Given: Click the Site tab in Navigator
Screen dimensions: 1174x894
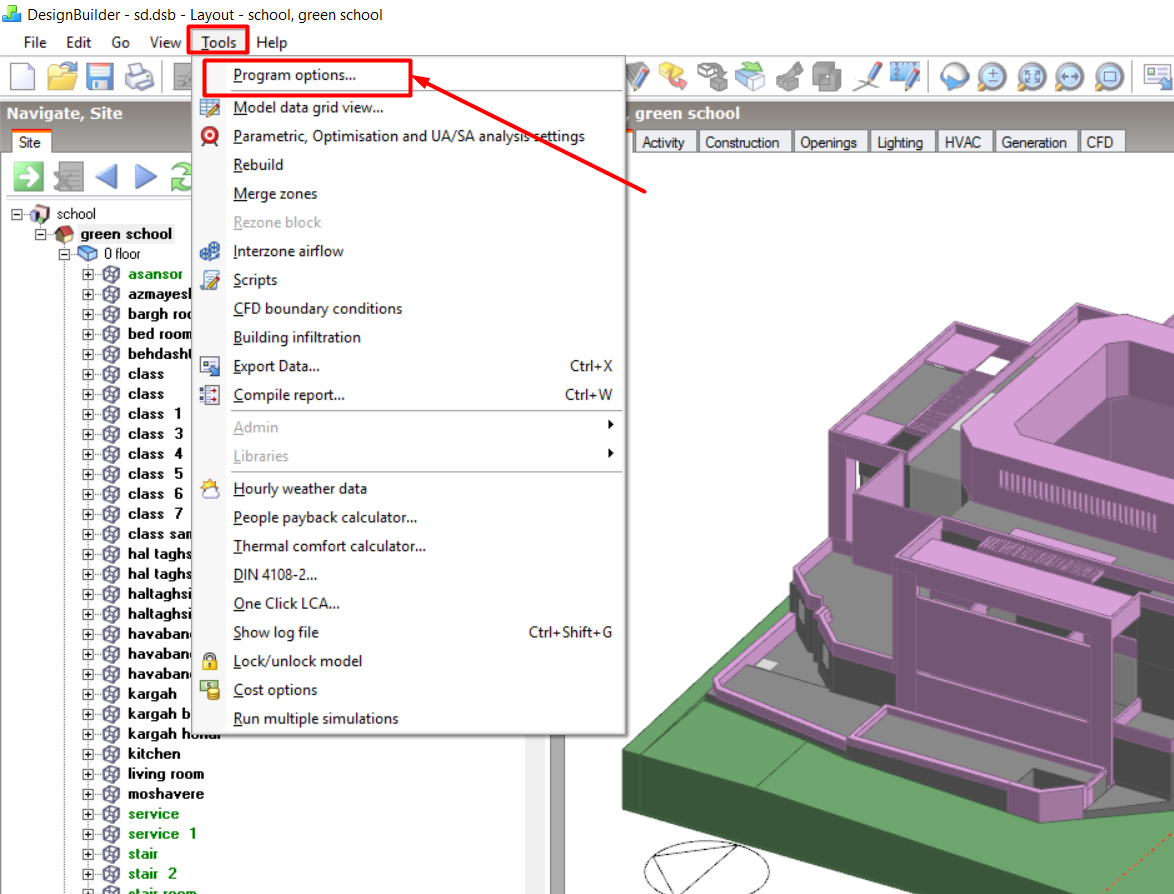Looking at the screenshot, I should (x=30, y=142).
